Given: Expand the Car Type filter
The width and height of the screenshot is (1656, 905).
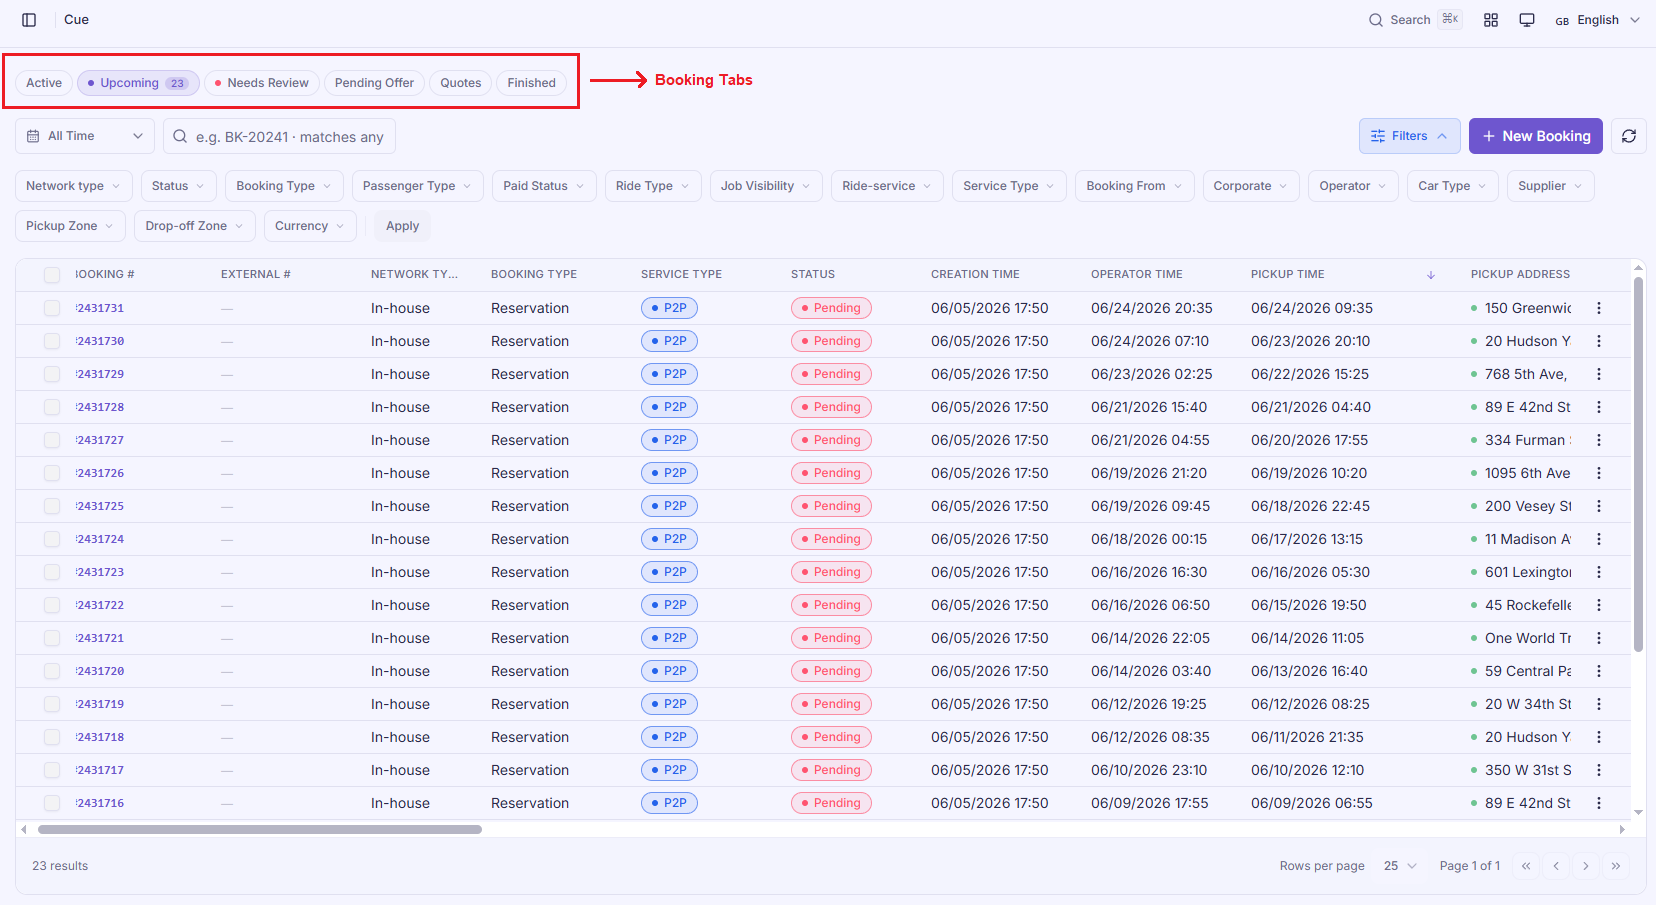Looking at the screenshot, I should click(x=1453, y=186).
